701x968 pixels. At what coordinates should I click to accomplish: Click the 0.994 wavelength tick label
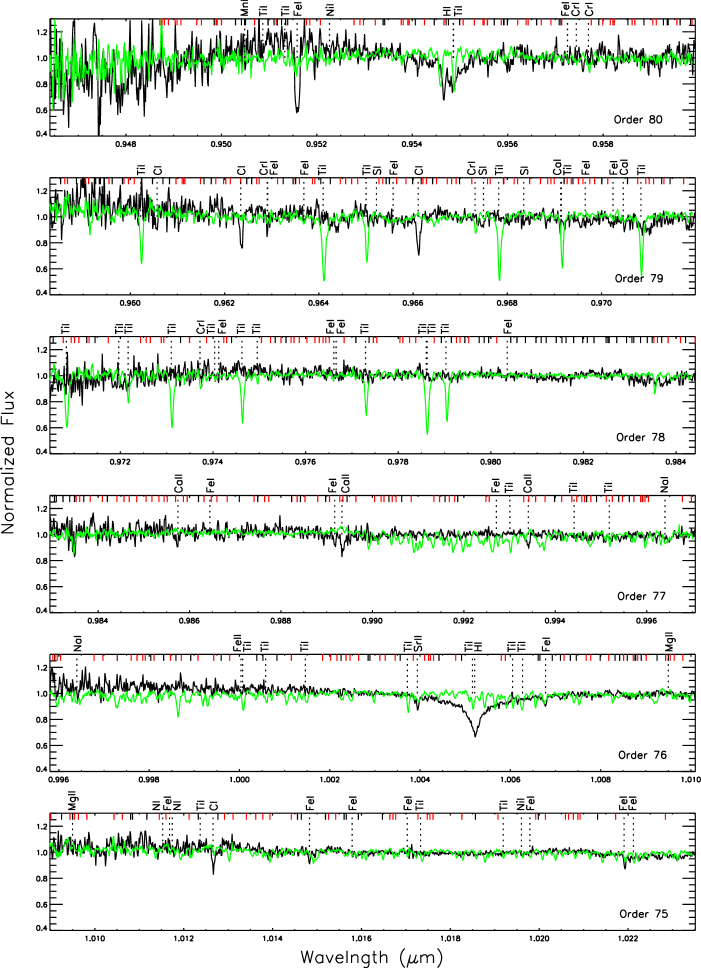click(555, 621)
